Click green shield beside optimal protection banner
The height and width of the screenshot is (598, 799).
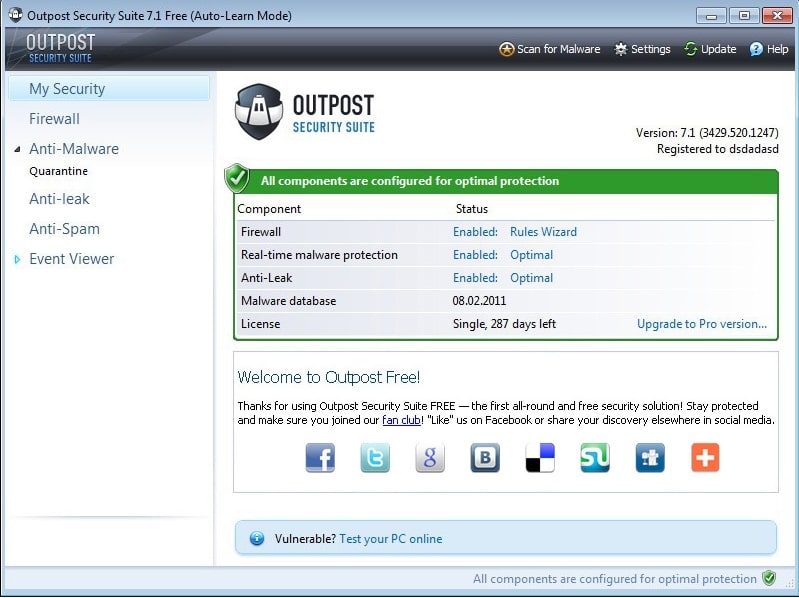[237, 178]
